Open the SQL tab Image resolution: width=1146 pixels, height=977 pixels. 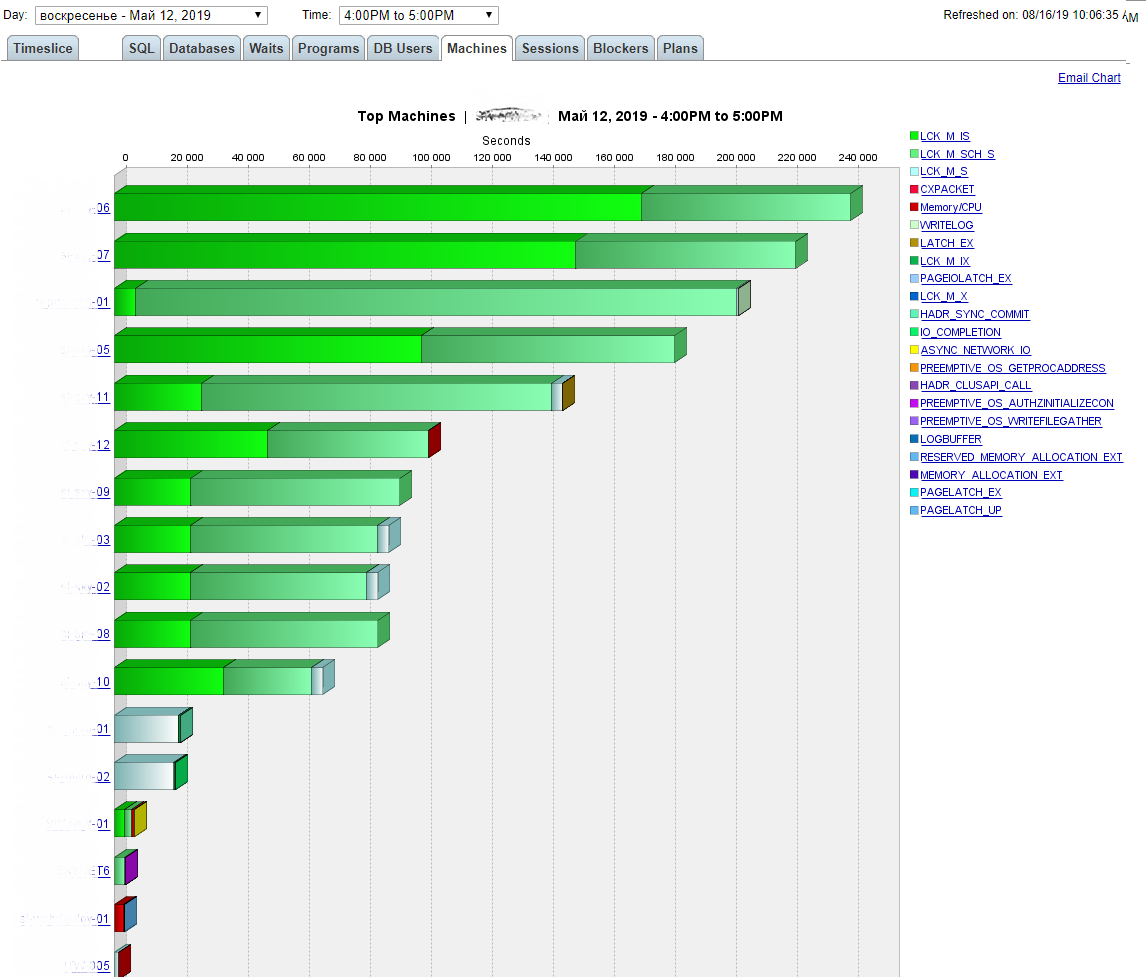click(142, 48)
